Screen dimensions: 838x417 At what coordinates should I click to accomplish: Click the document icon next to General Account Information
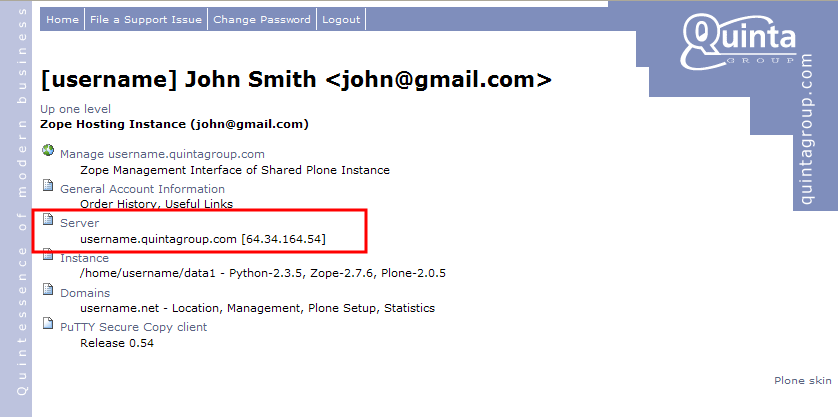click(47, 186)
